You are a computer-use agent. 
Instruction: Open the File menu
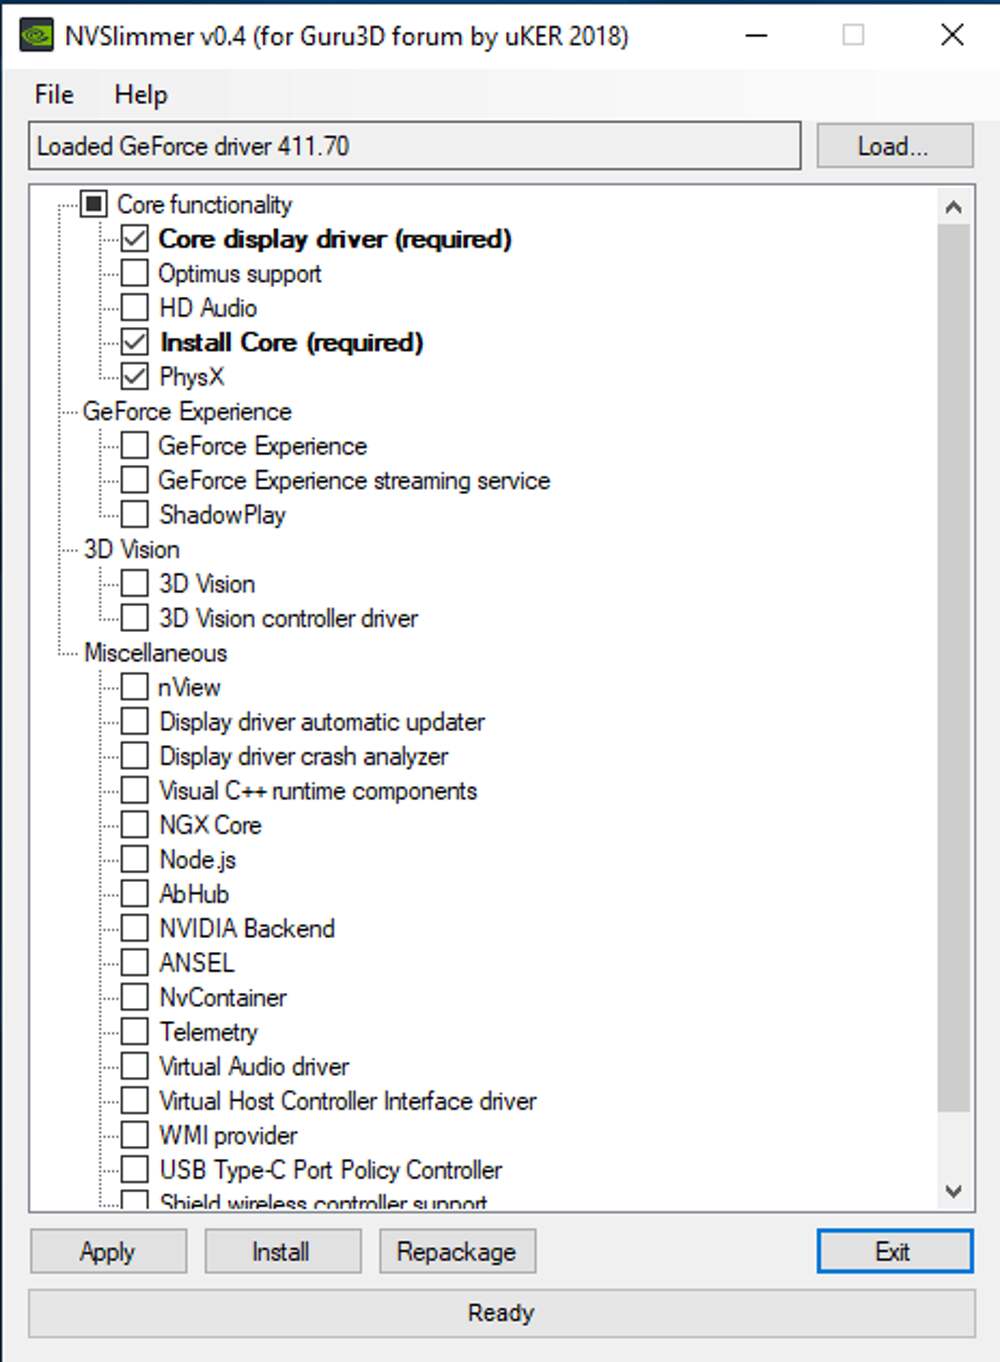pos(54,95)
